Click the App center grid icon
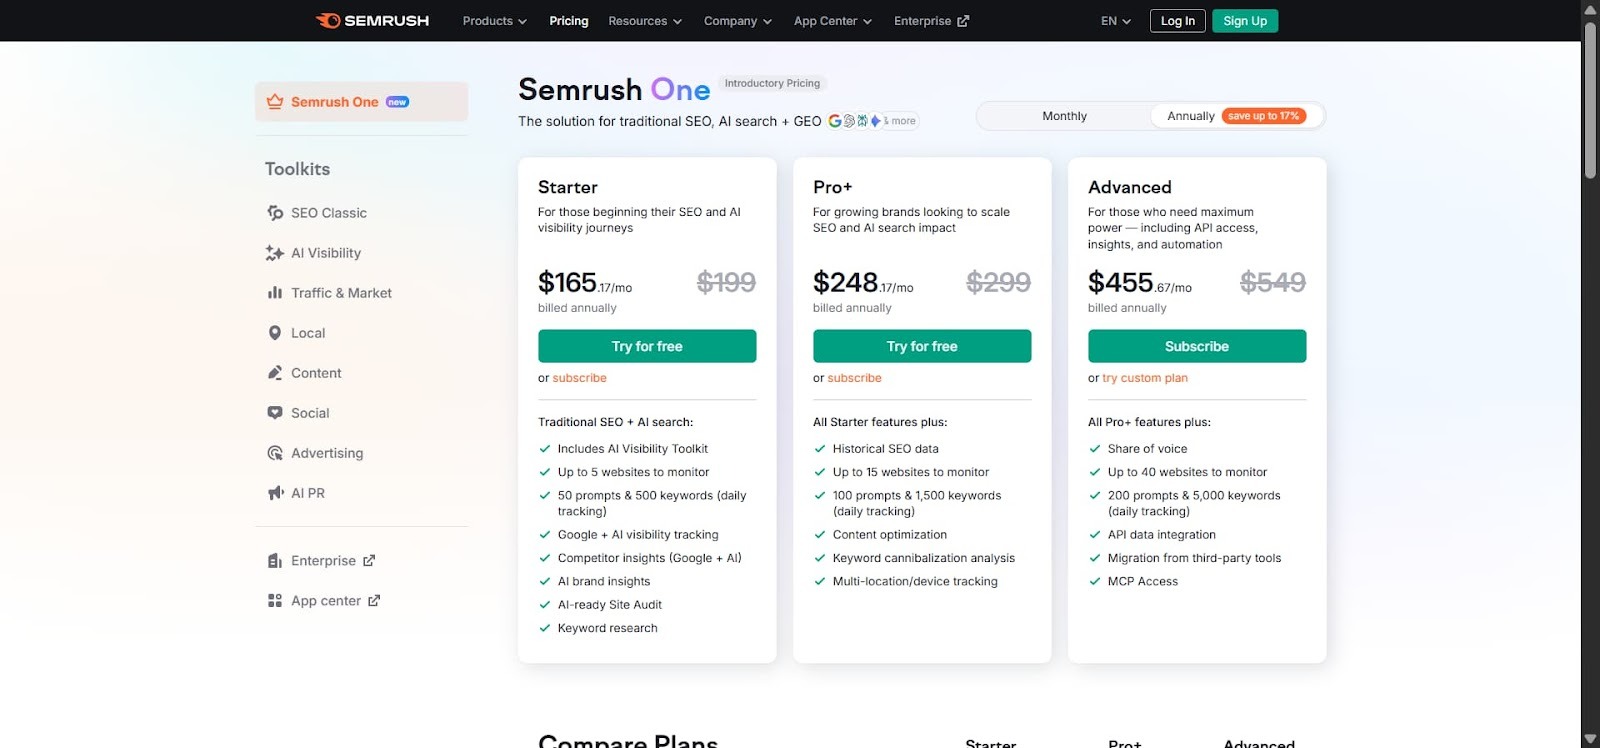Viewport: 1600px width, 748px height. point(275,601)
